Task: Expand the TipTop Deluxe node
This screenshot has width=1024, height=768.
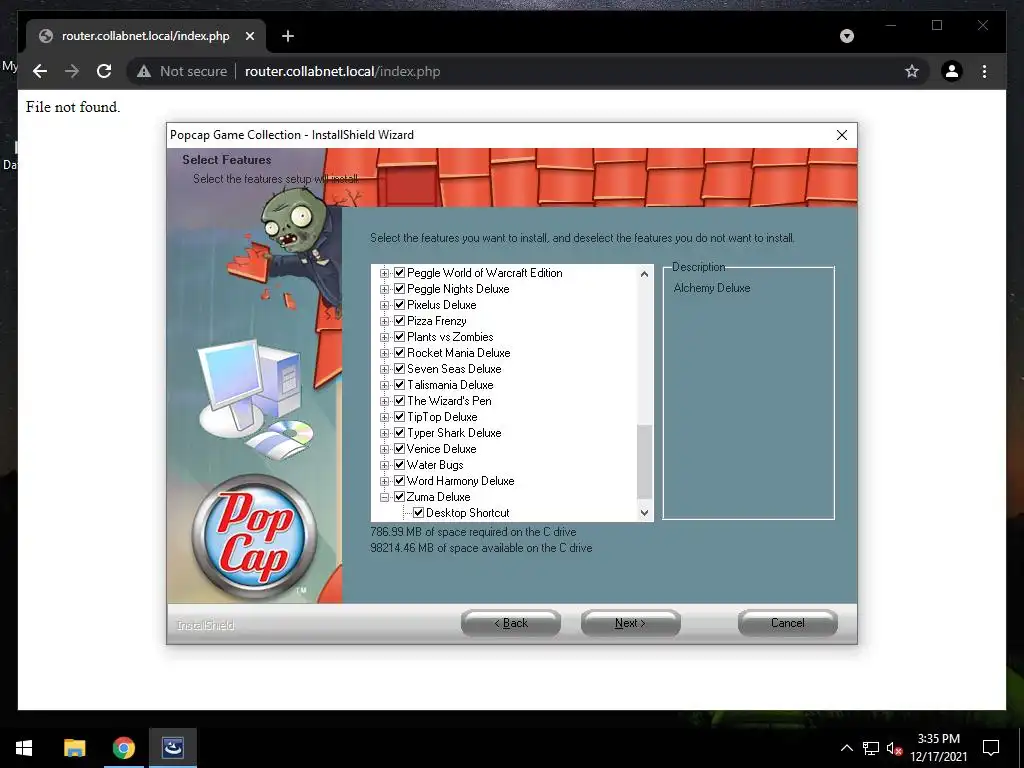Action: pos(384,417)
